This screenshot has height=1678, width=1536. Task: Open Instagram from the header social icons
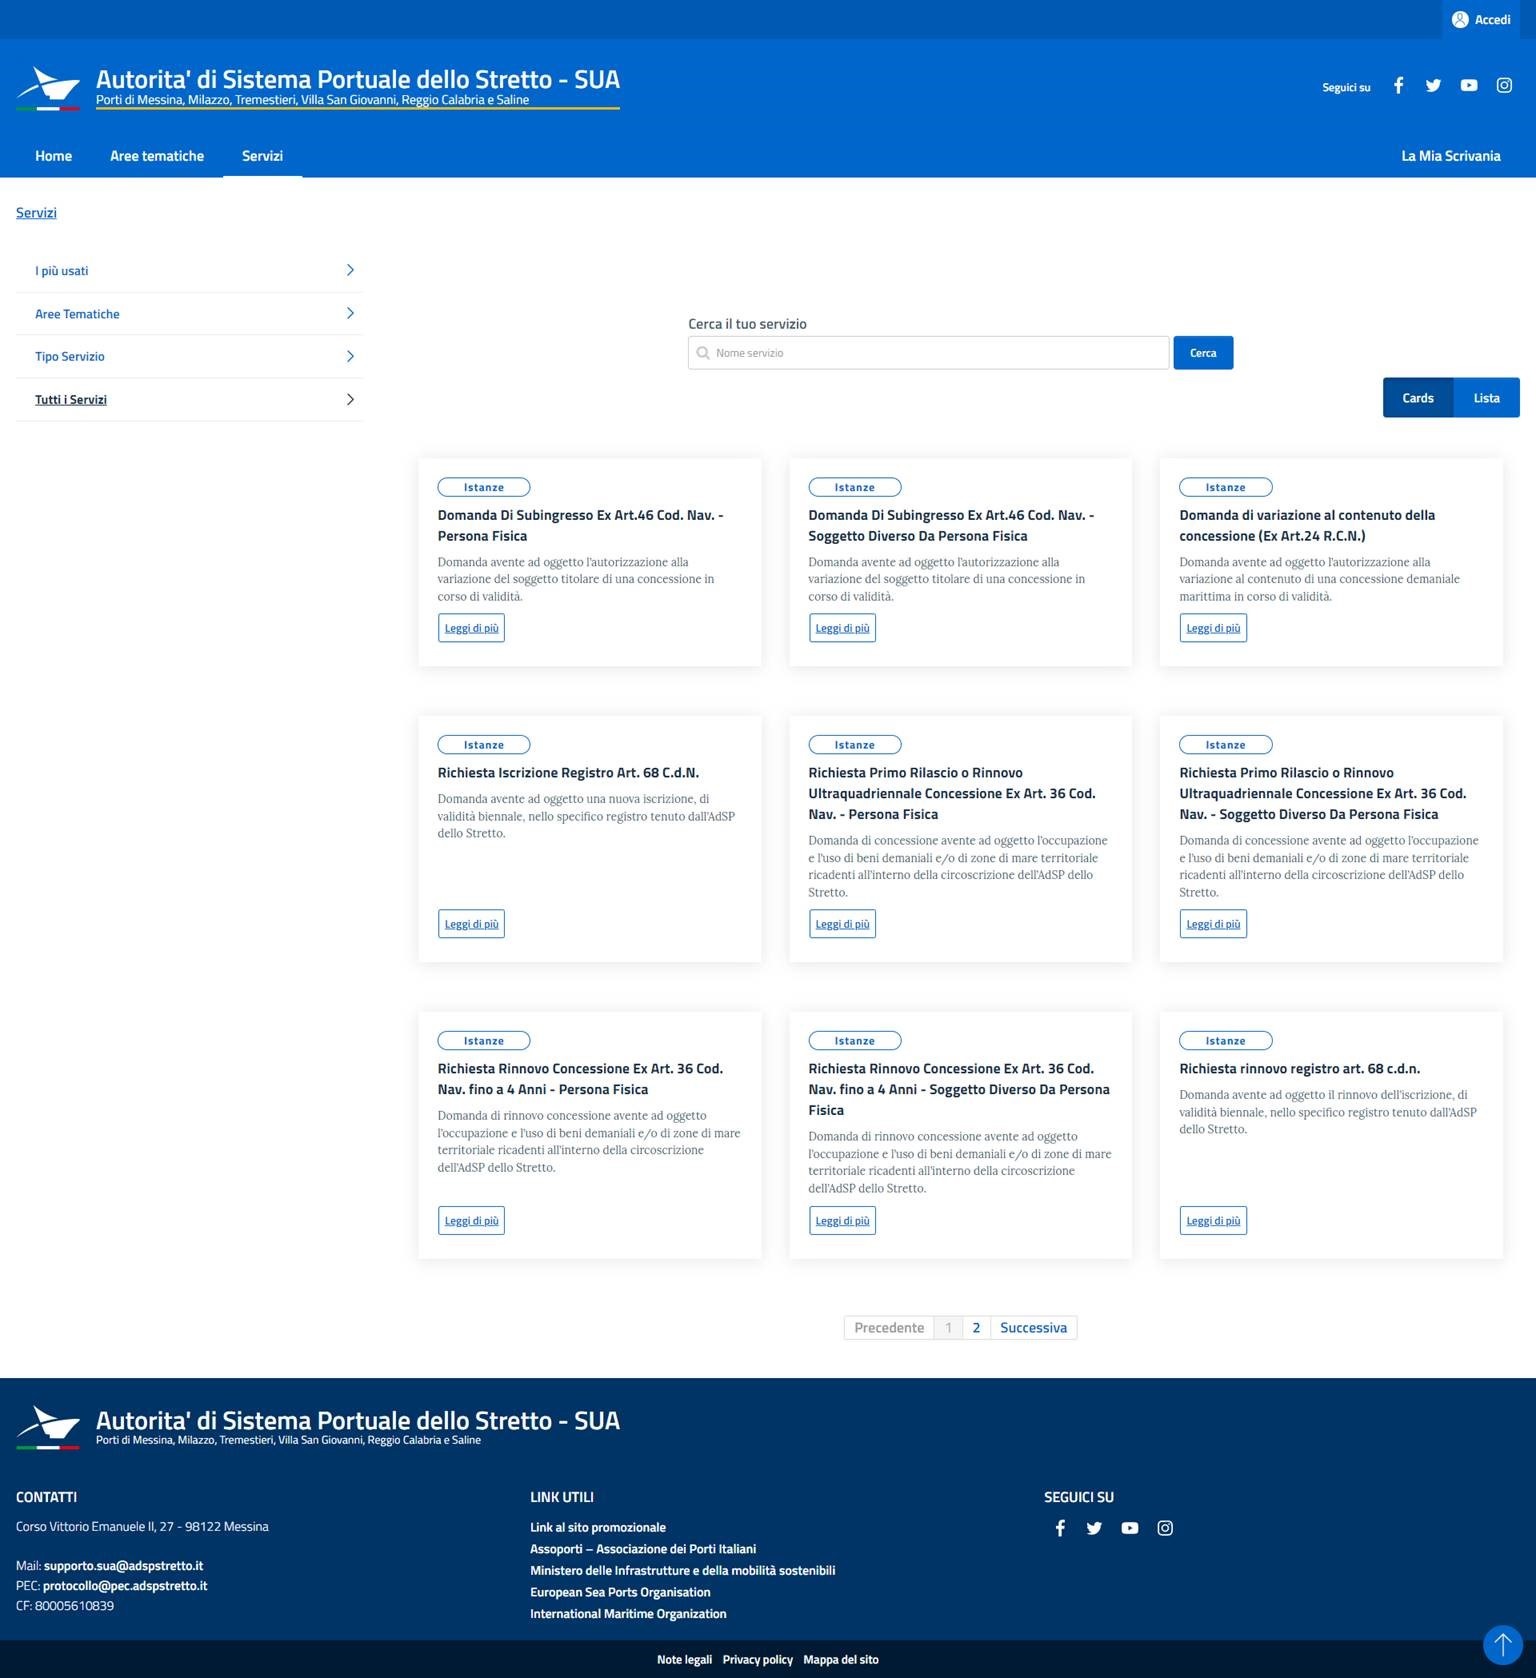(1504, 86)
